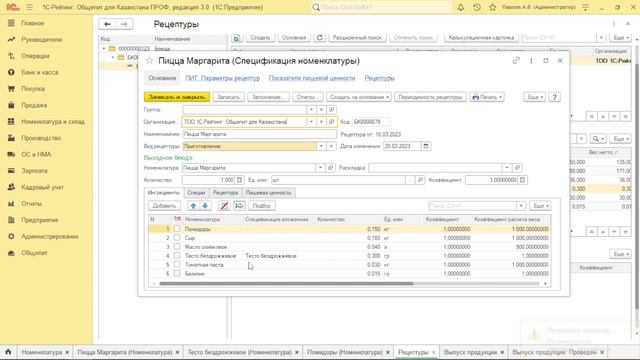
Task: Click Записать и закрыть button
Action: 177,97
